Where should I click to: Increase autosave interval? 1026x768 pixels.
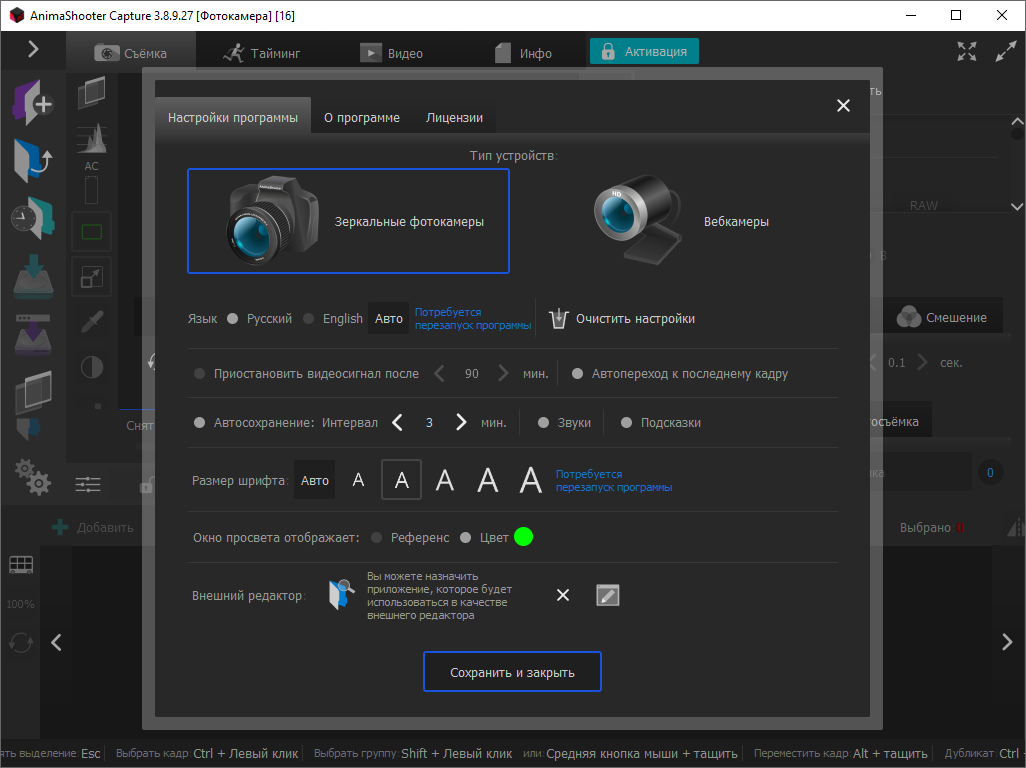coord(461,423)
